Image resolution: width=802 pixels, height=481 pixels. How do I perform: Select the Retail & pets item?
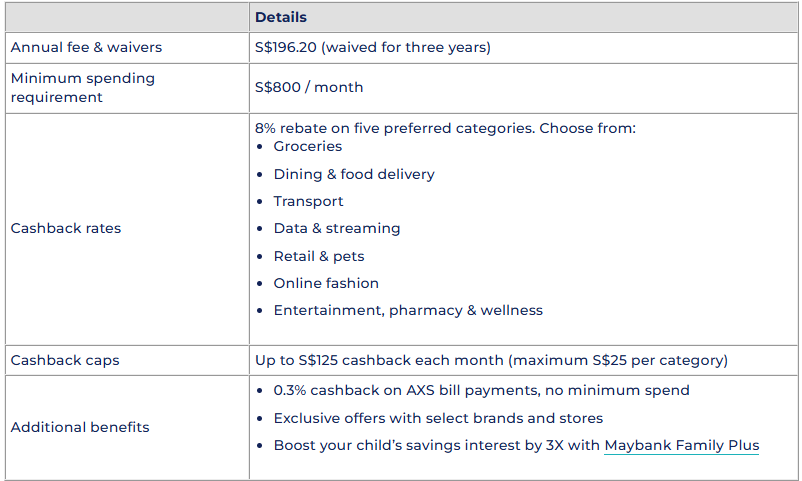point(319,256)
